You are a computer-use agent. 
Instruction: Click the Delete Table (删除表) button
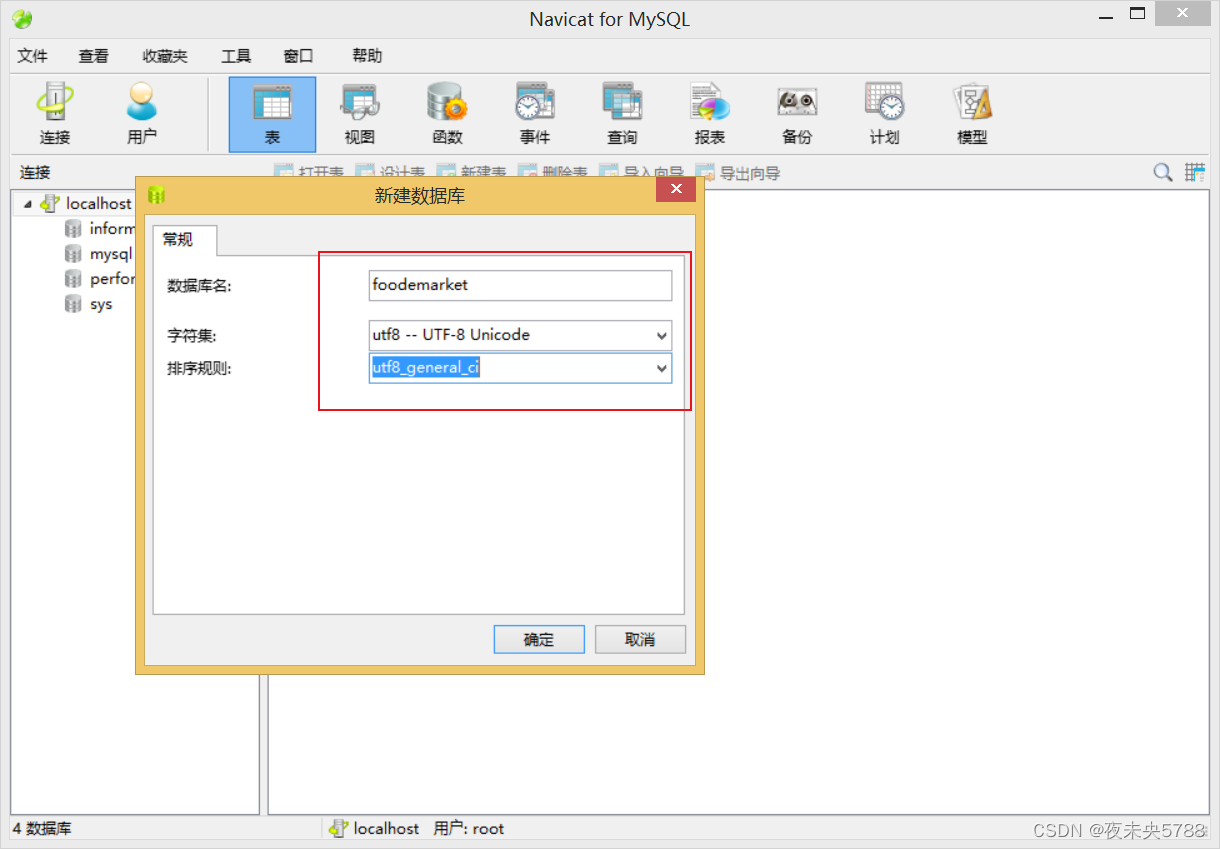pos(553,173)
